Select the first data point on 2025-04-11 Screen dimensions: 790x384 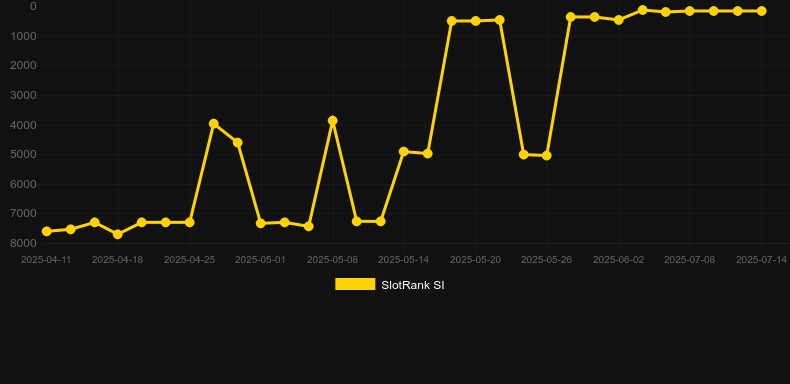tap(46, 231)
